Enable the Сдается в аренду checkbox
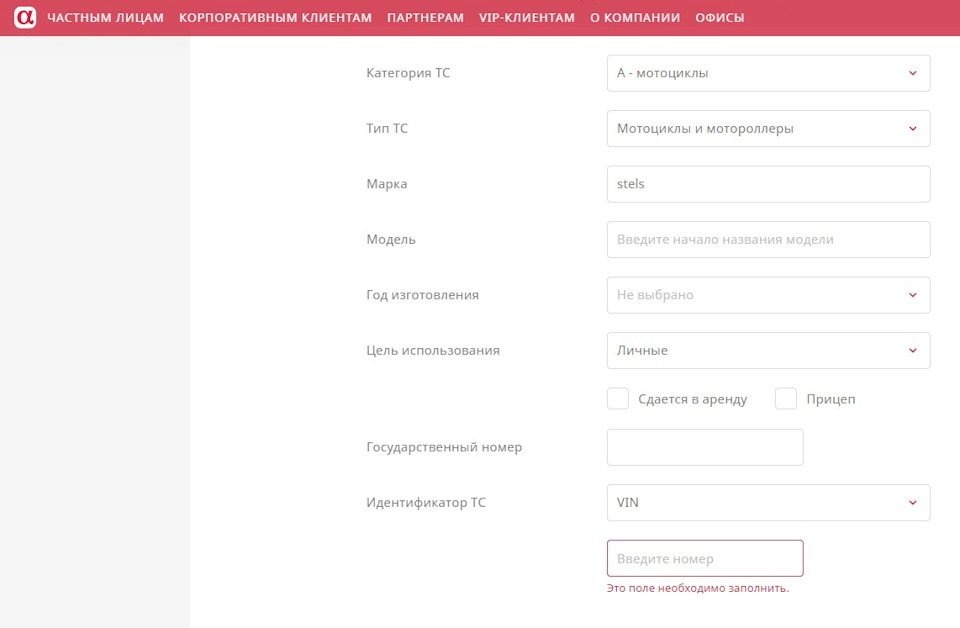Screen dimensions: 960x628 tap(618, 399)
